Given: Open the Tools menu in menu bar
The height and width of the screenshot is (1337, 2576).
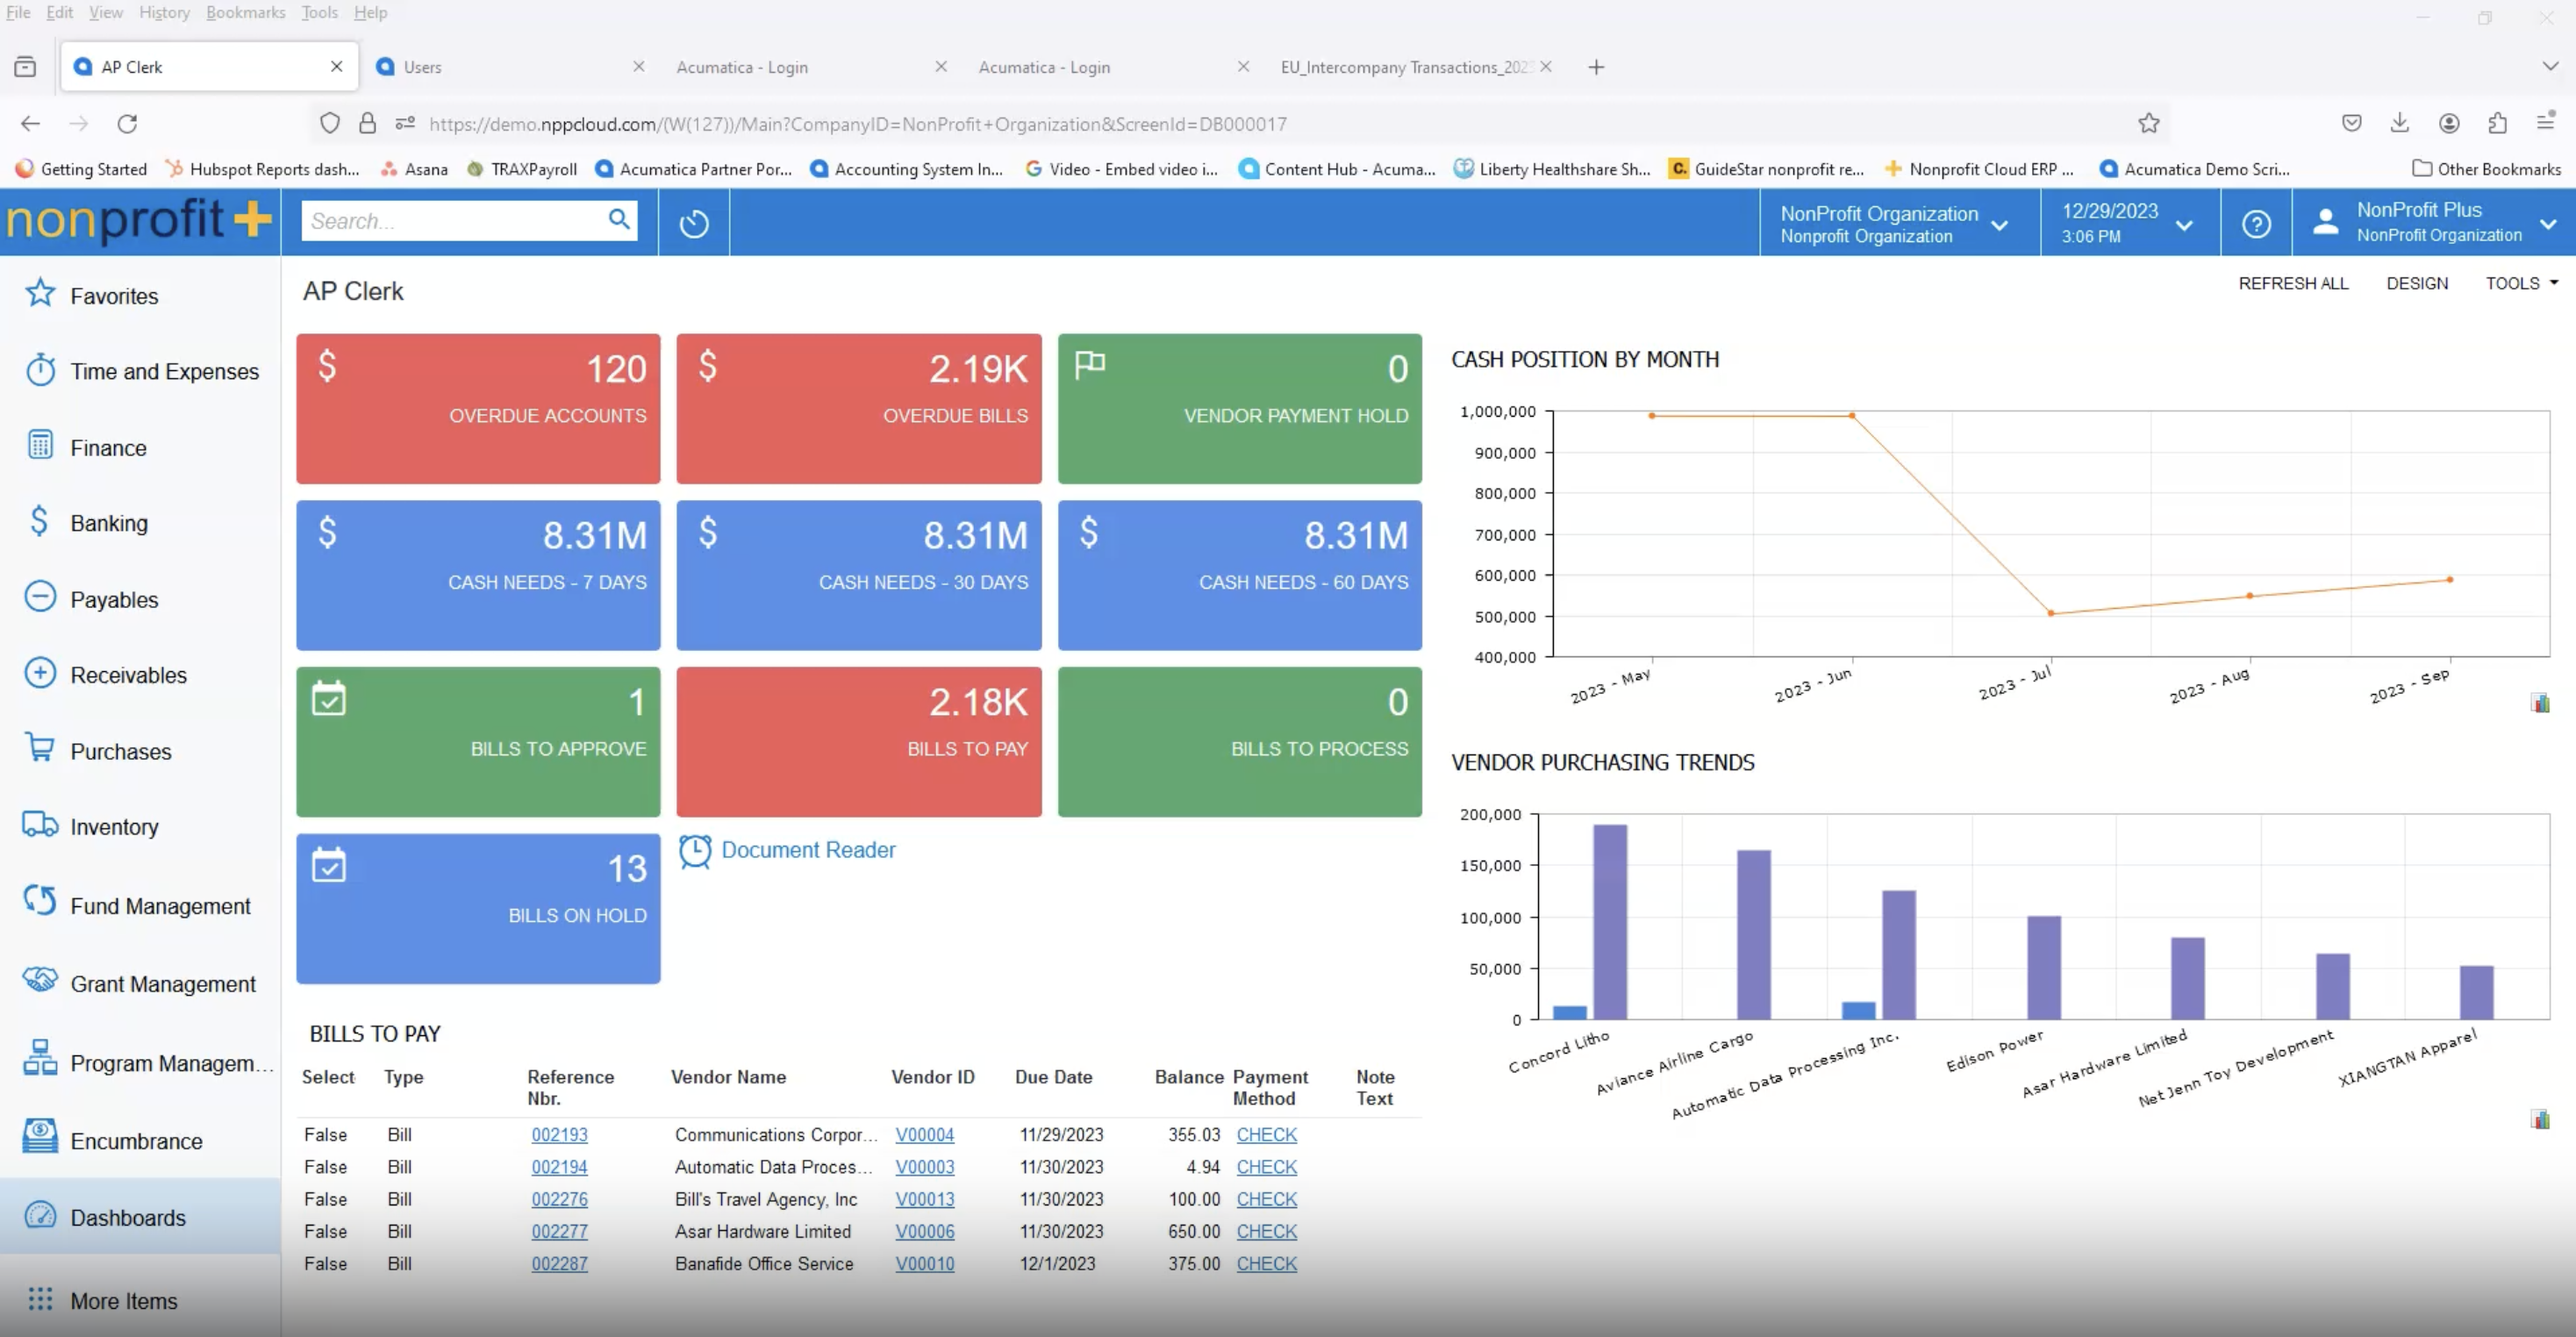Looking at the screenshot, I should coord(319,12).
